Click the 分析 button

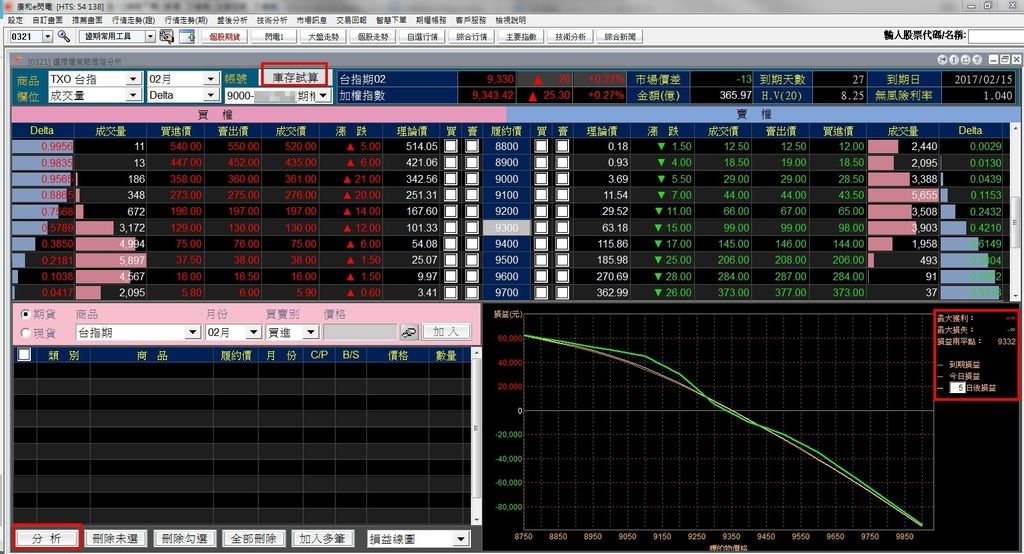click(x=47, y=538)
